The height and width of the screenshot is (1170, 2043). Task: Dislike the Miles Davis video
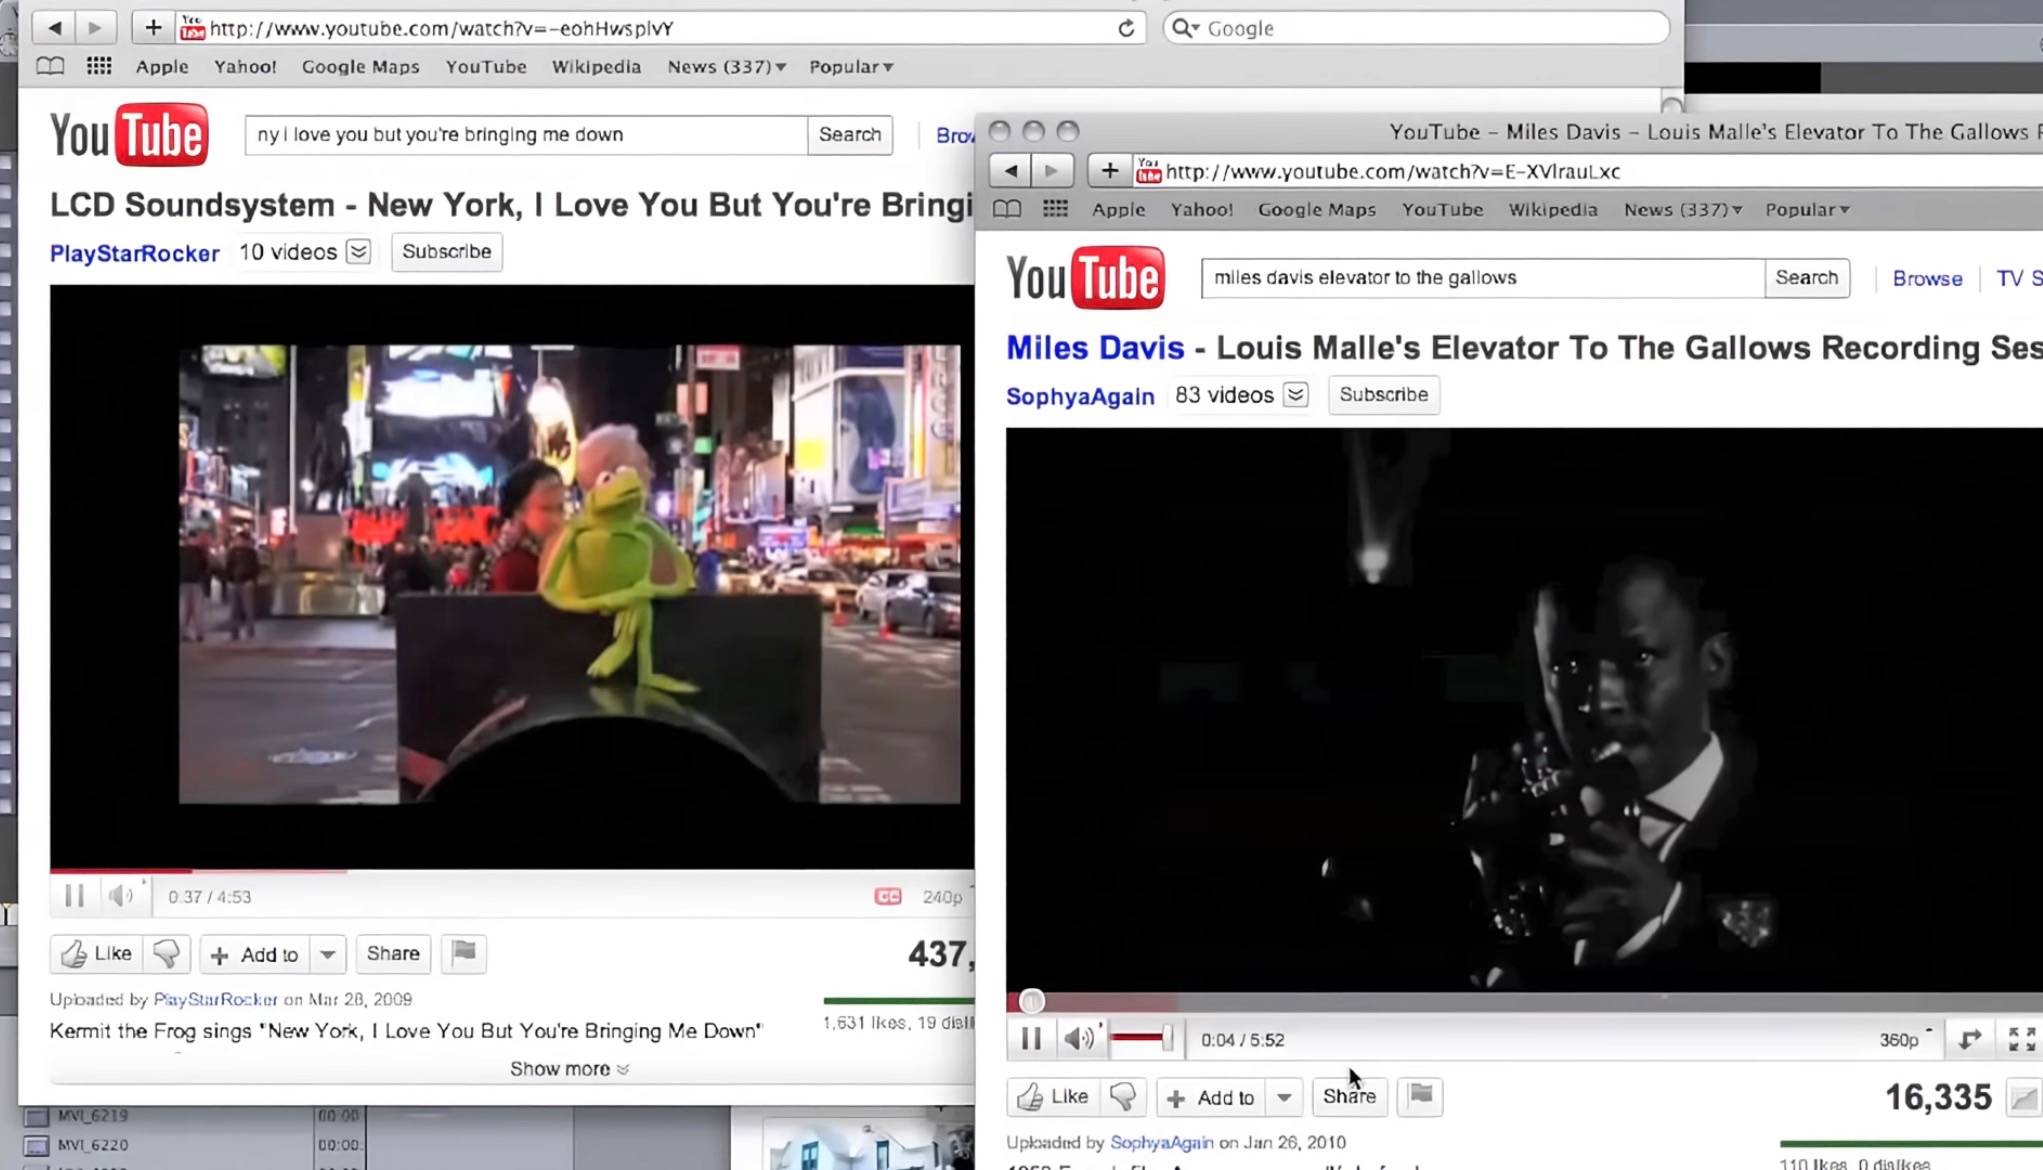[x=1123, y=1097]
